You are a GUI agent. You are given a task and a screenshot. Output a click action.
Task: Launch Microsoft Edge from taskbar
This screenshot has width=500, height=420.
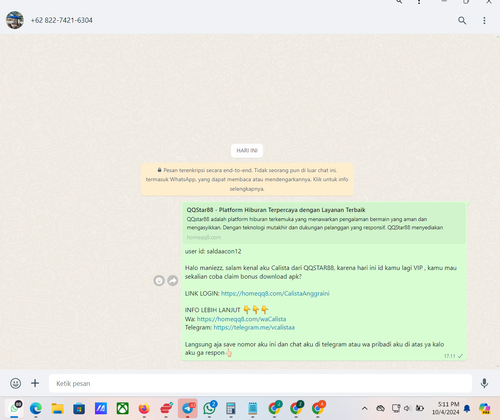point(36,408)
